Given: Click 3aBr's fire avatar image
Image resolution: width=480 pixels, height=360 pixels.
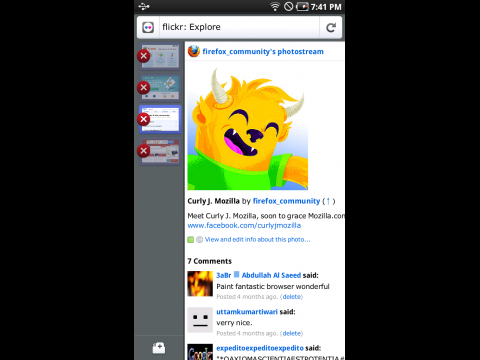Looking at the screenshot, I should click(200, 284).
